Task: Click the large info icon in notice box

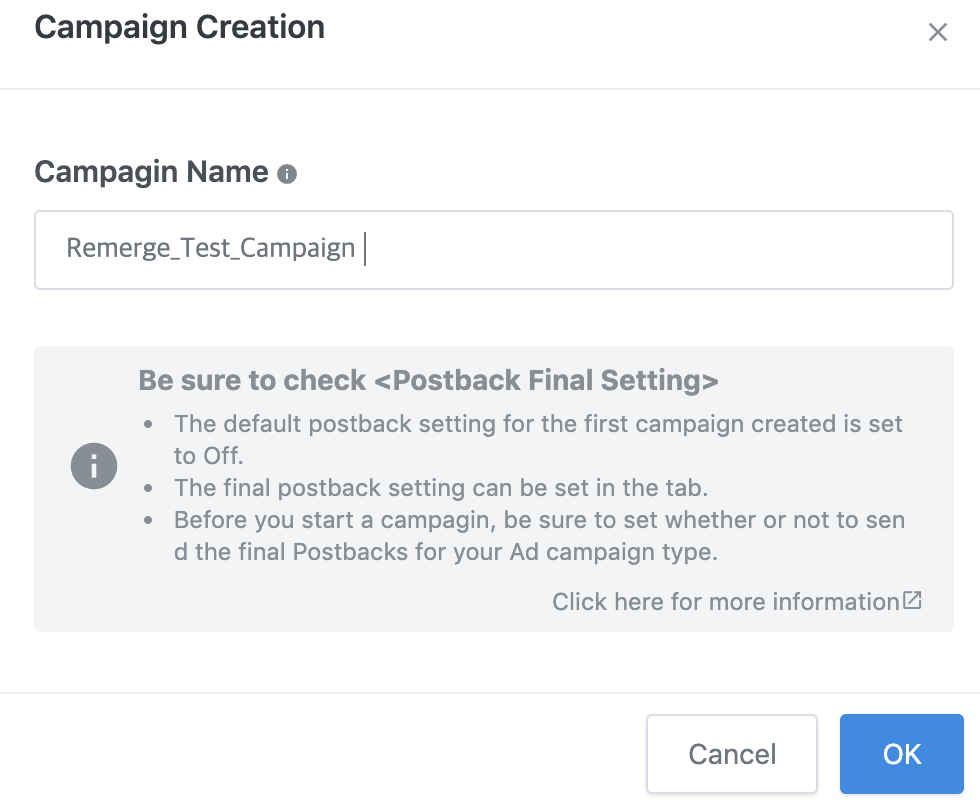Action: coord(94,466)
